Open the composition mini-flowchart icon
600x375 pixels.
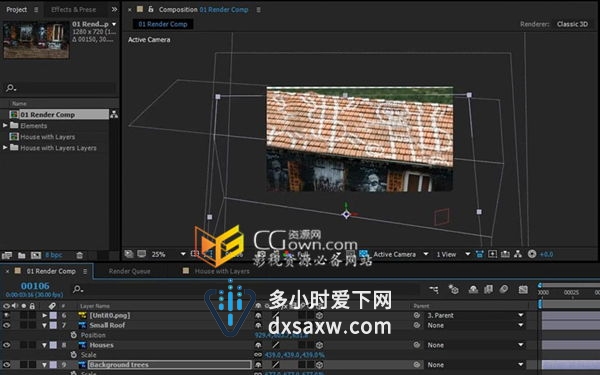[x=434, y=290]
